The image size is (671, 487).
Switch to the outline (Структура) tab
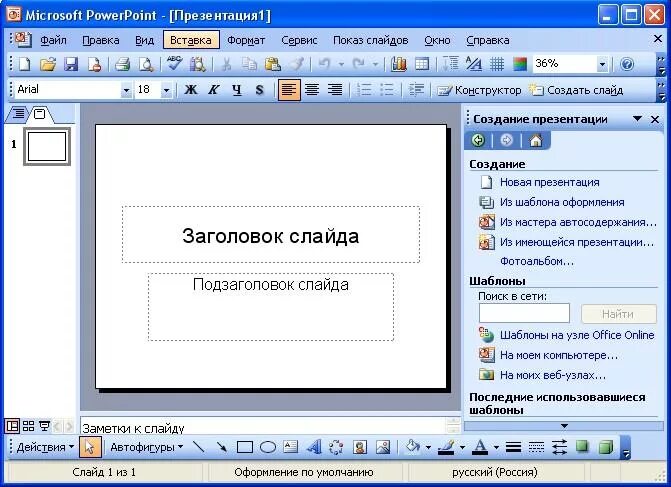(x=18, y=114)
